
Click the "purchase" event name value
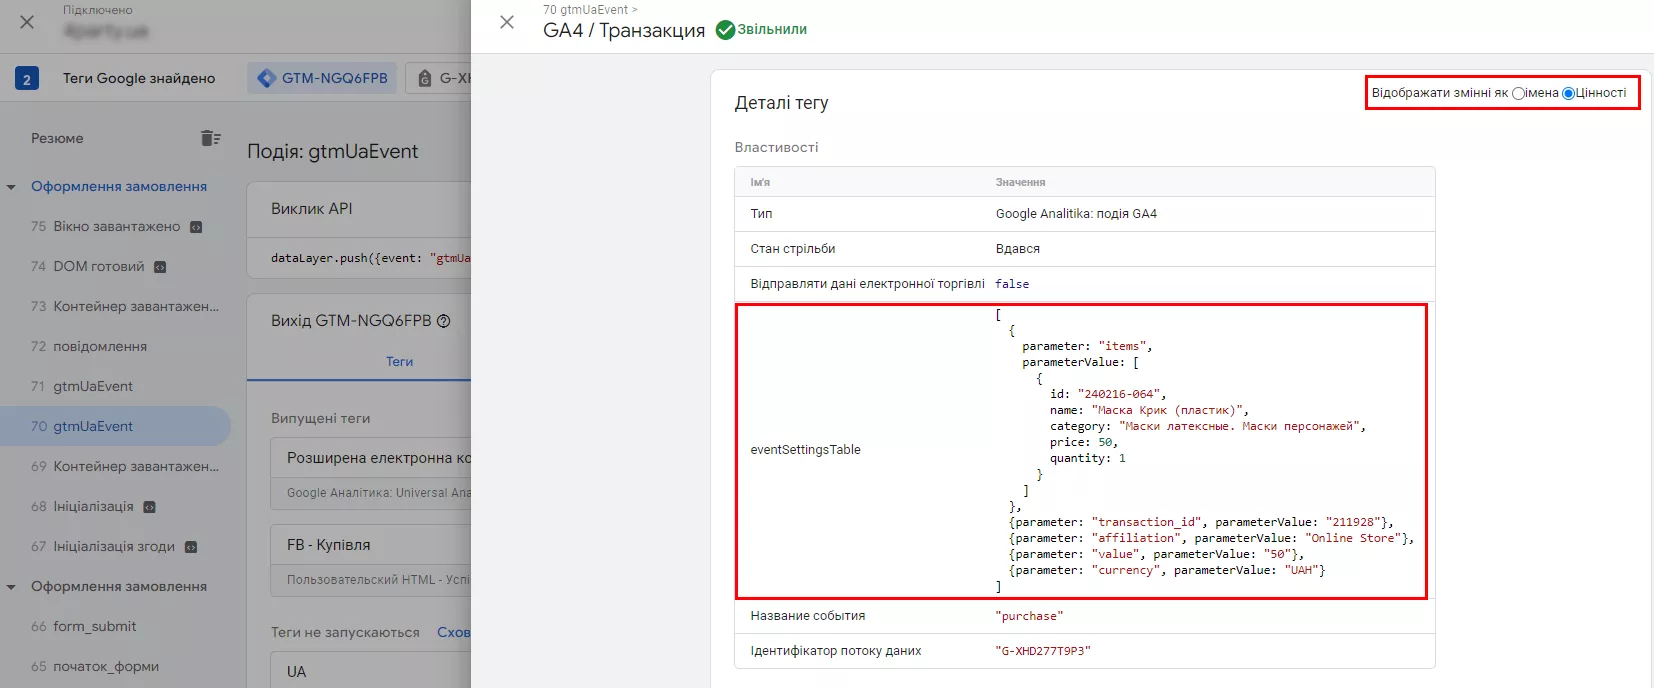pyautogui.click(x=1029, y=616)
